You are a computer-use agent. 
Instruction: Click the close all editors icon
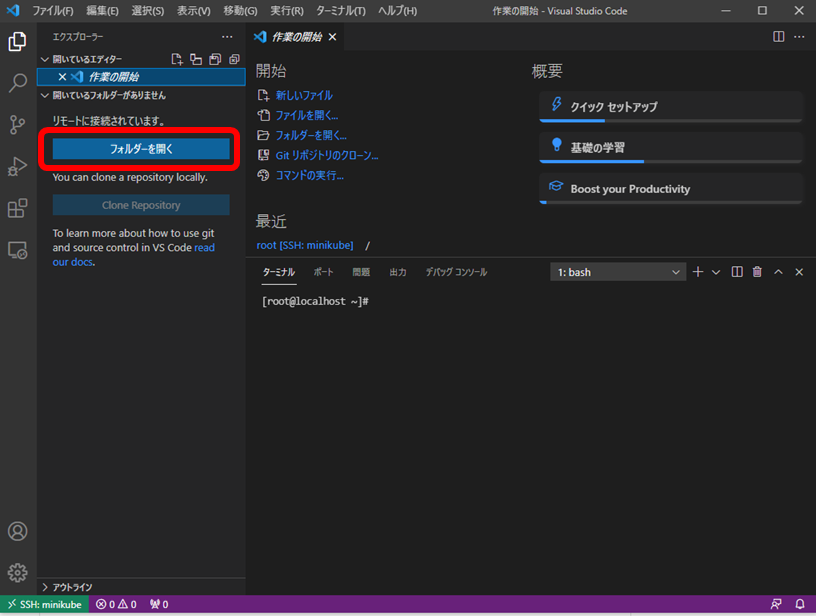235,59
